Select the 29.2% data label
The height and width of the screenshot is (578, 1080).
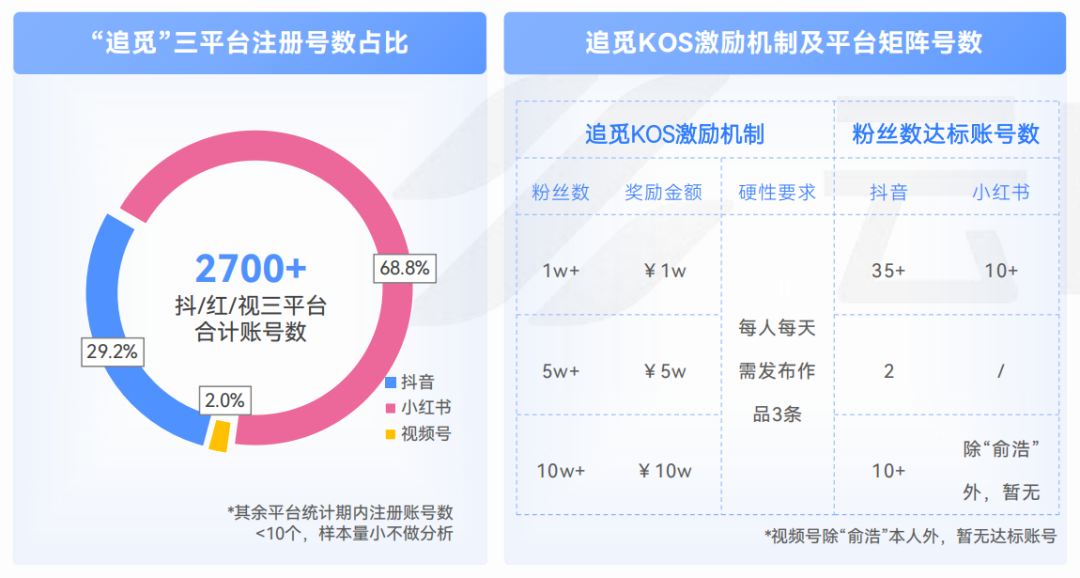point(112,351)
